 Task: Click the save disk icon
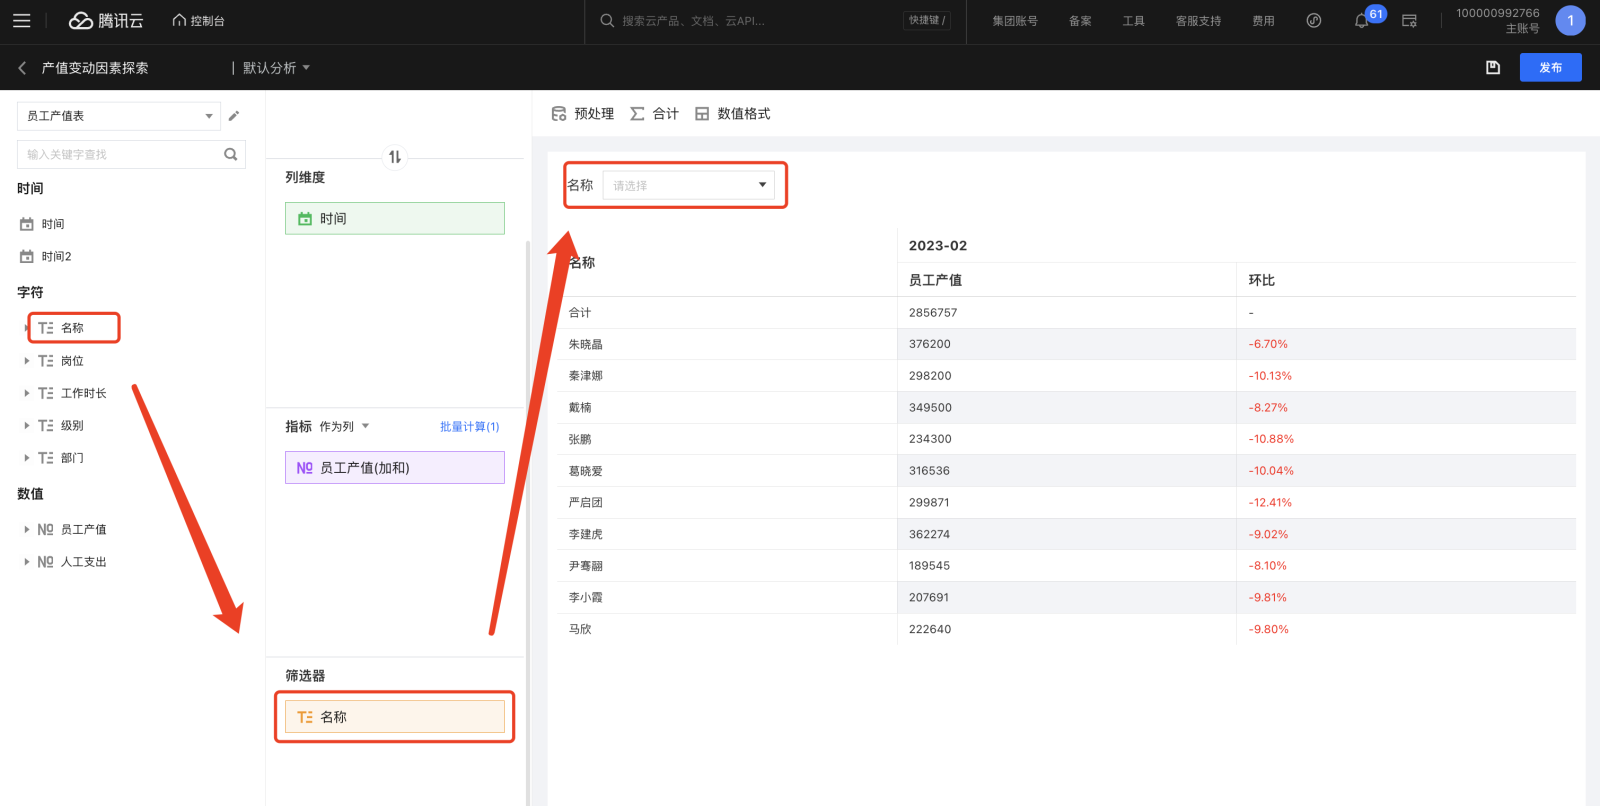click(x=1493, y=68)
